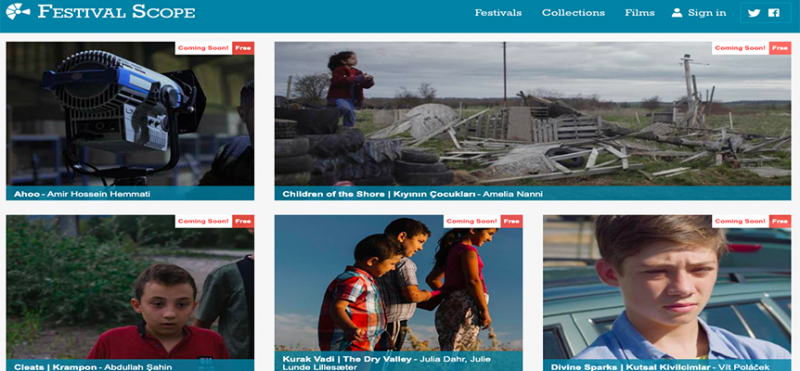Screen dimensions: 800x371
Task: Open the Collections menu item
Action: (573, 13)
